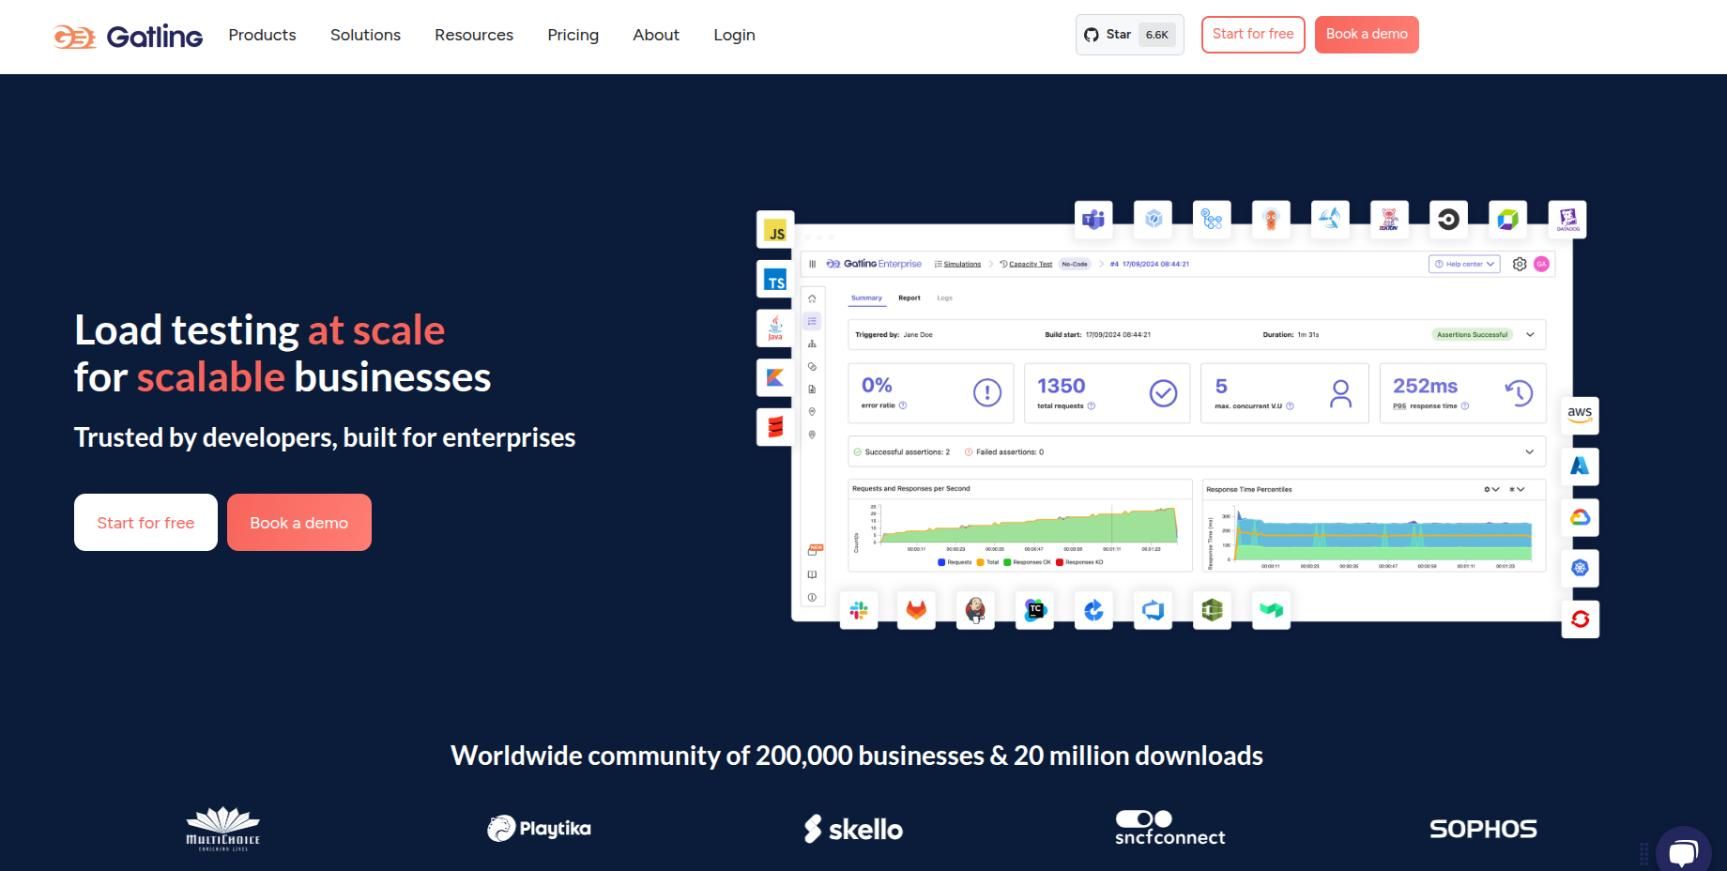The height and width of the screenshot is (871, 1727).
Task: Click the Kubernetes icon tile
Action: pyautogui.click(x=1580, y=568)
